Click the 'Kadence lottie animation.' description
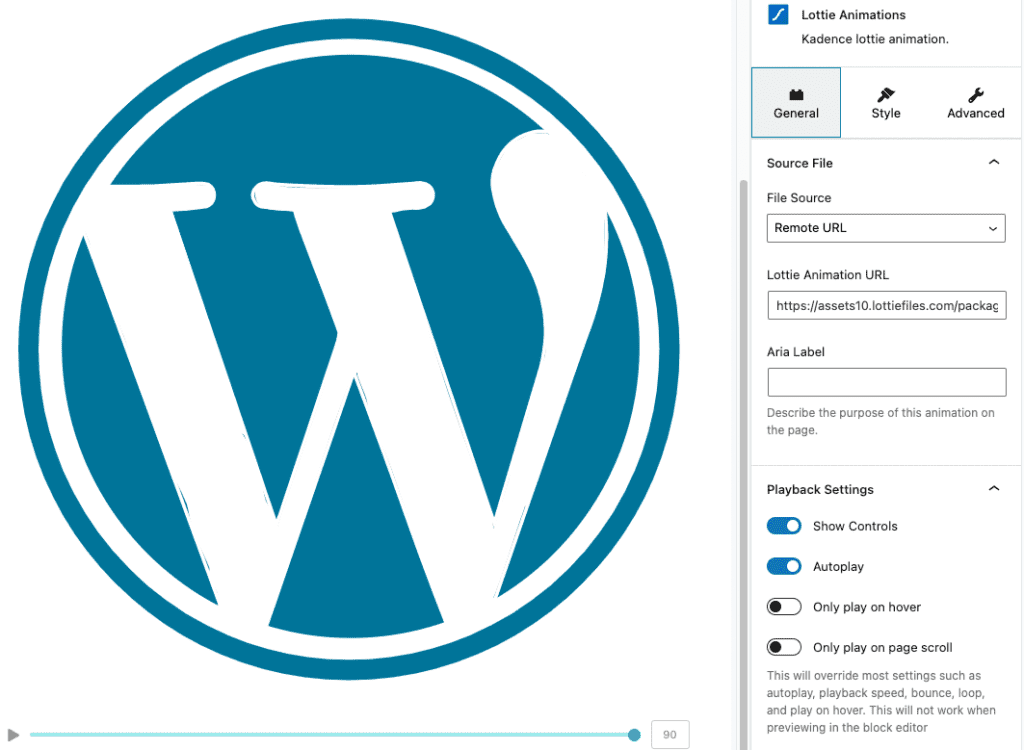Screen dimensions: 1024x750 pos(874,39)
